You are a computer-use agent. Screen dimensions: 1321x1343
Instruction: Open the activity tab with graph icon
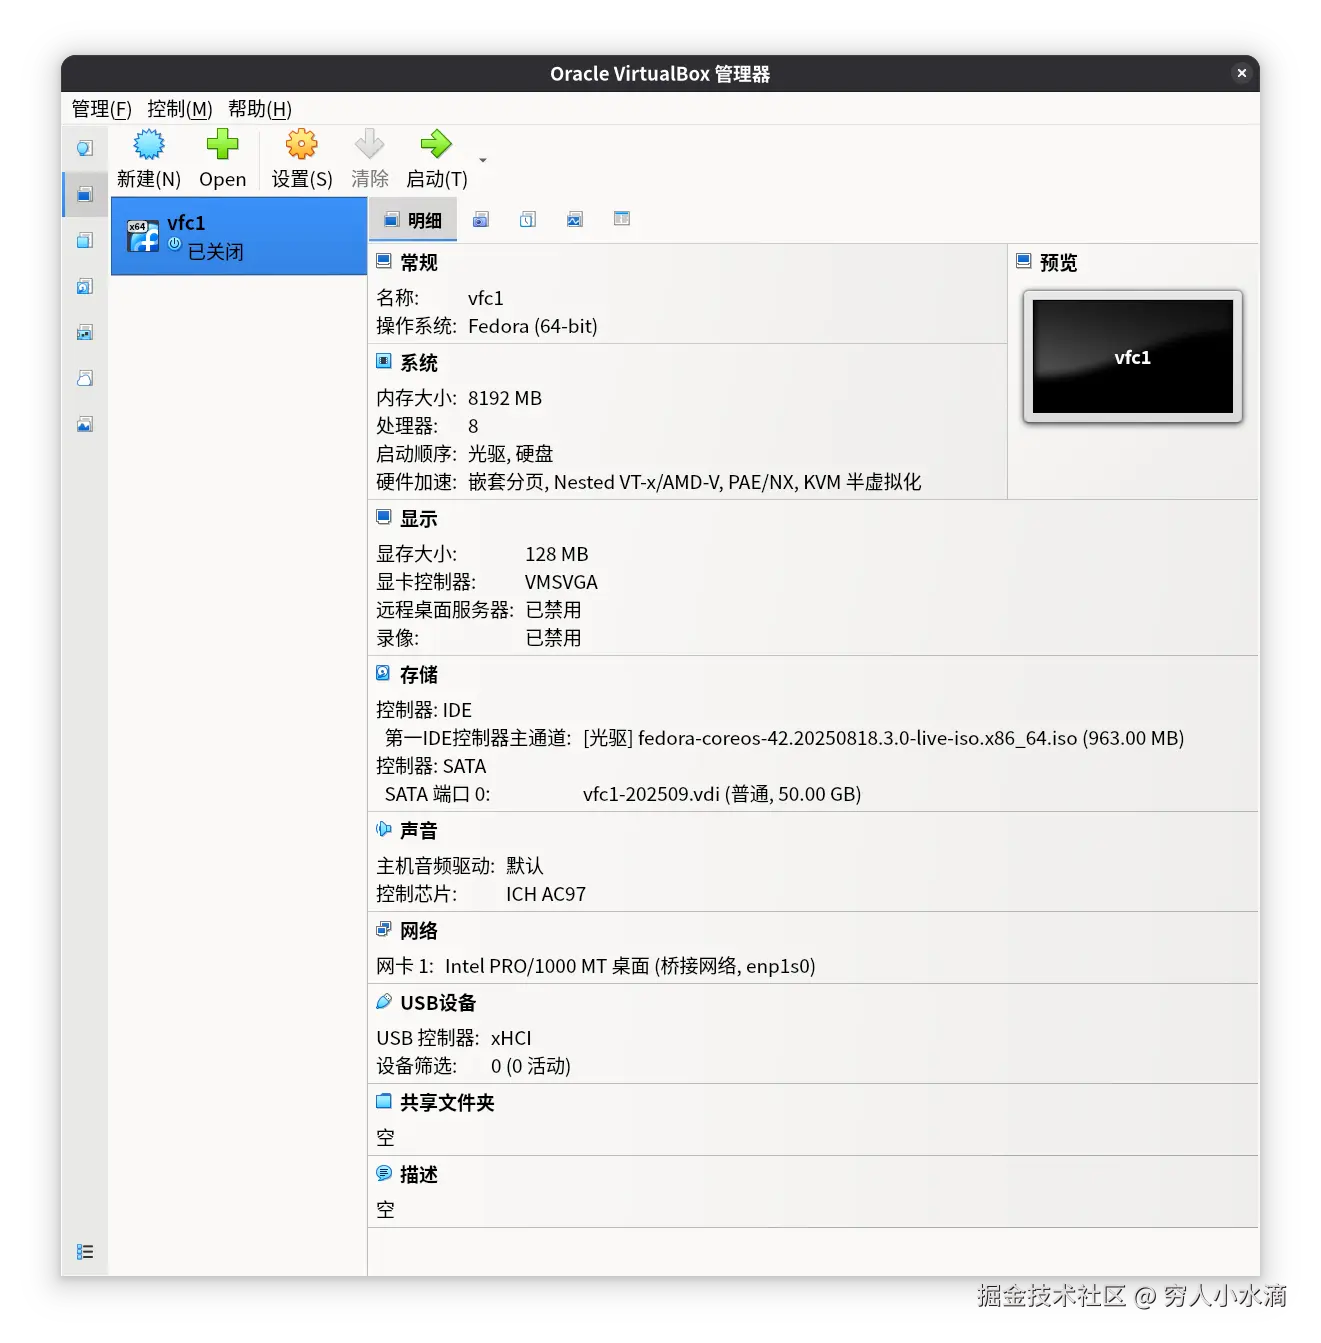pos(575,220)
